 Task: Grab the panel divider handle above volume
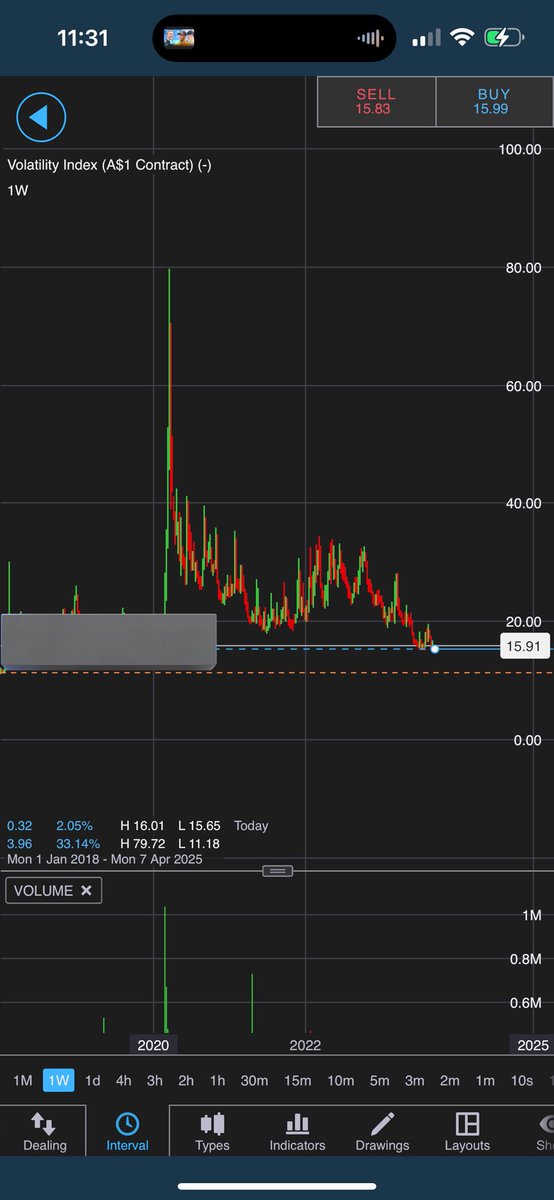point(277,871)
